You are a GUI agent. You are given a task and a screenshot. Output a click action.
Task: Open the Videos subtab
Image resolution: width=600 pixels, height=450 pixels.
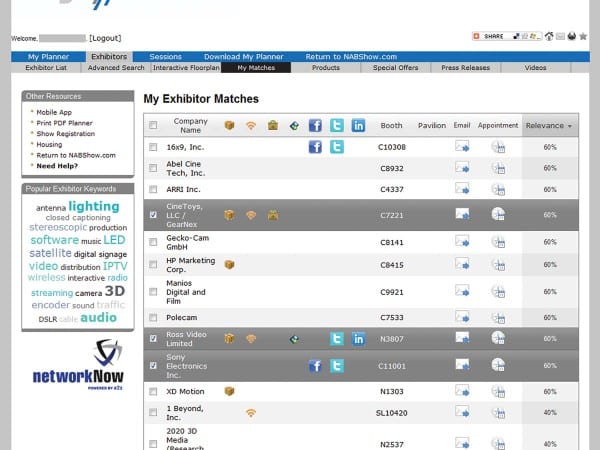(535, 68)
